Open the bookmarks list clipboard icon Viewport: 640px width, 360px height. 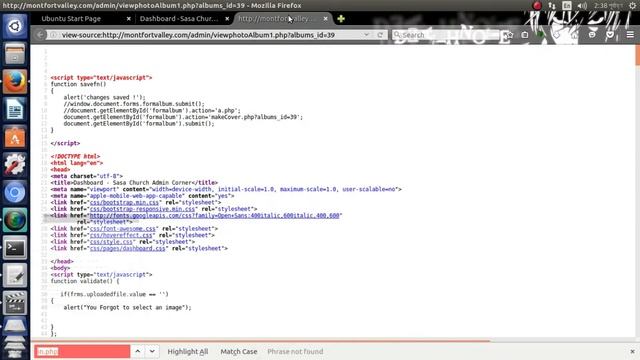pos(525,35)
